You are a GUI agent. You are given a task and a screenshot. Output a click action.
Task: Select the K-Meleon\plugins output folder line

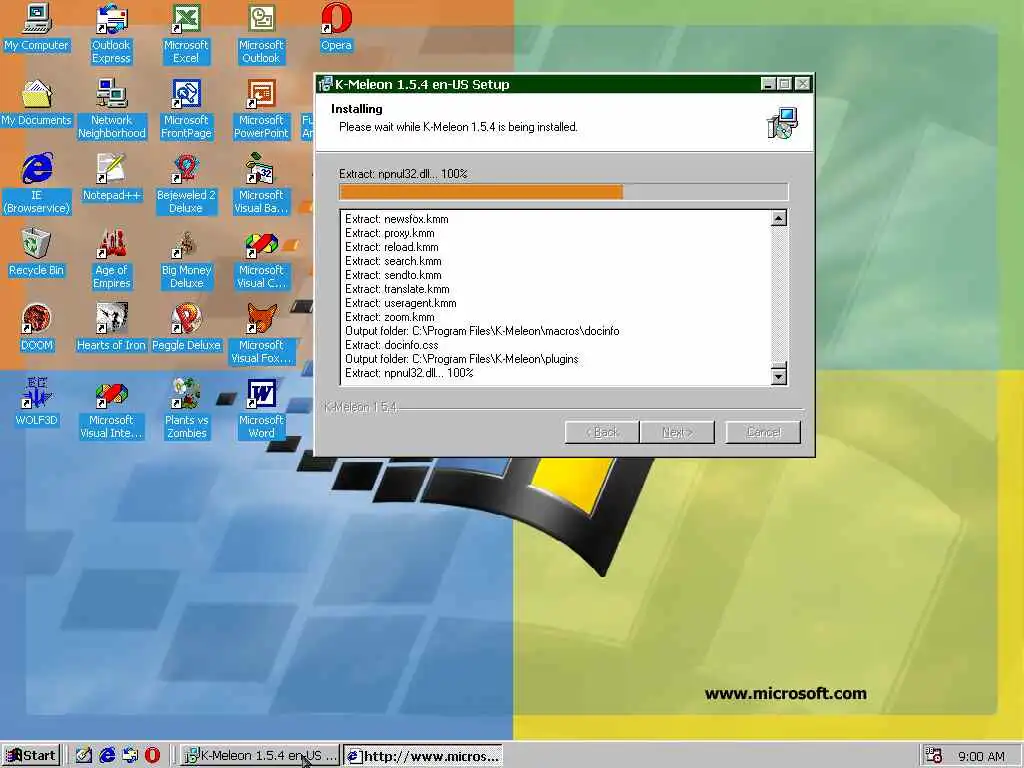coord(462,359)
